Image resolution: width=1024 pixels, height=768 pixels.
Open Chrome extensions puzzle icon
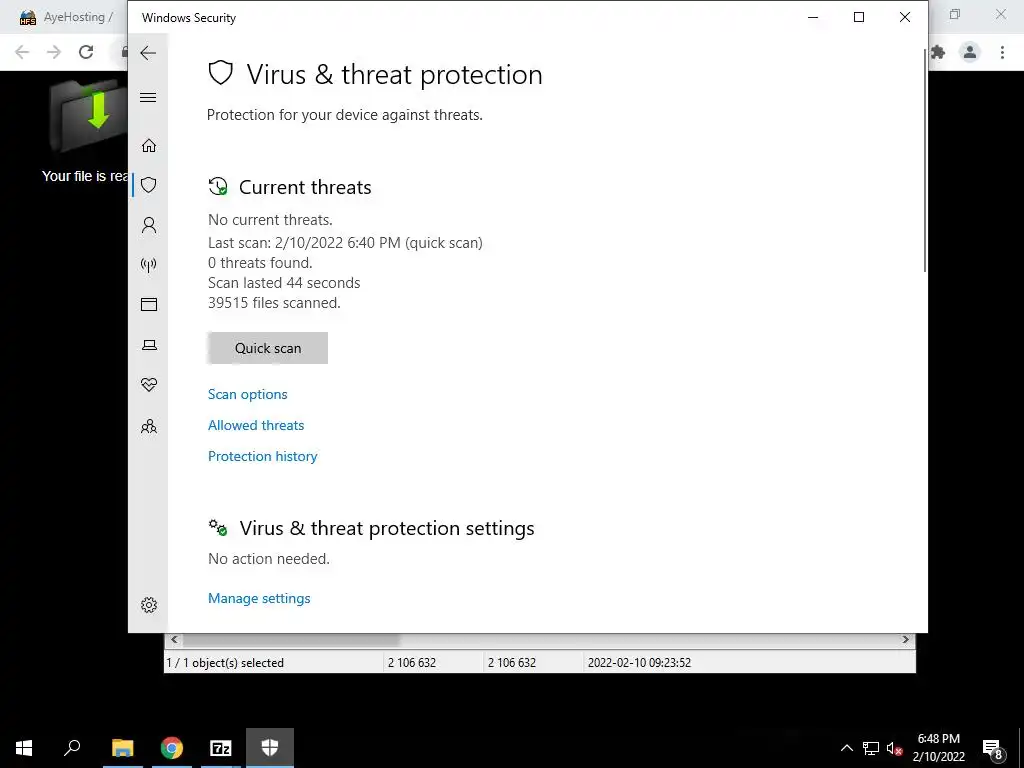click(x=938, y=52)
